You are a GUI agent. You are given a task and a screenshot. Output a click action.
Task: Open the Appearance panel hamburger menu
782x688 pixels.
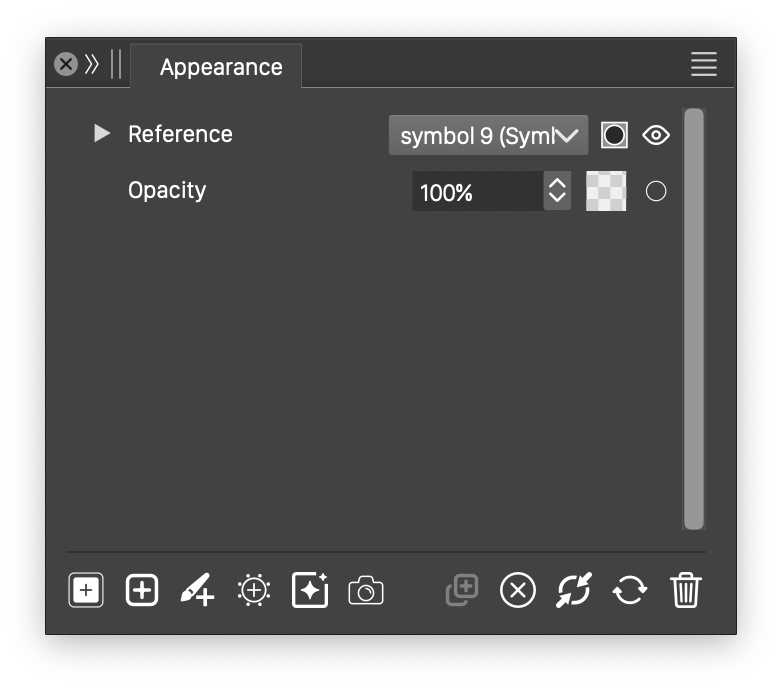pos(704,65)
